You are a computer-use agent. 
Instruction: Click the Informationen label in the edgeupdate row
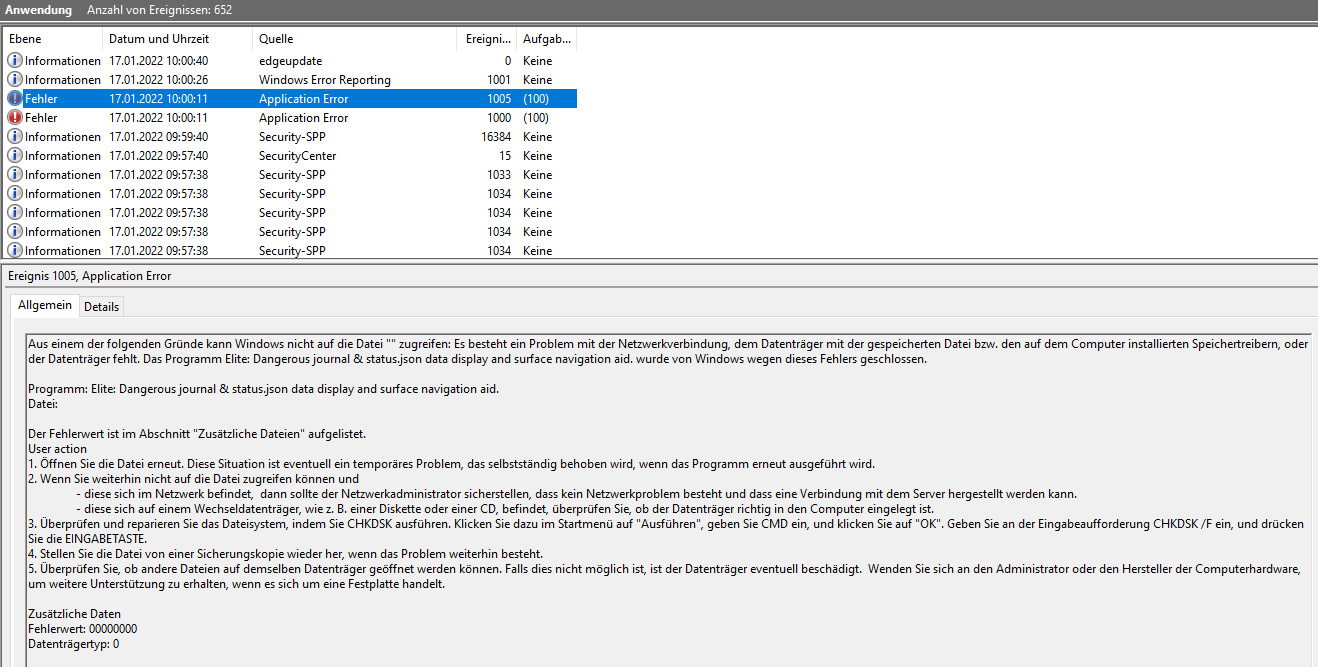pyautogui.click(x=63, y=61)
